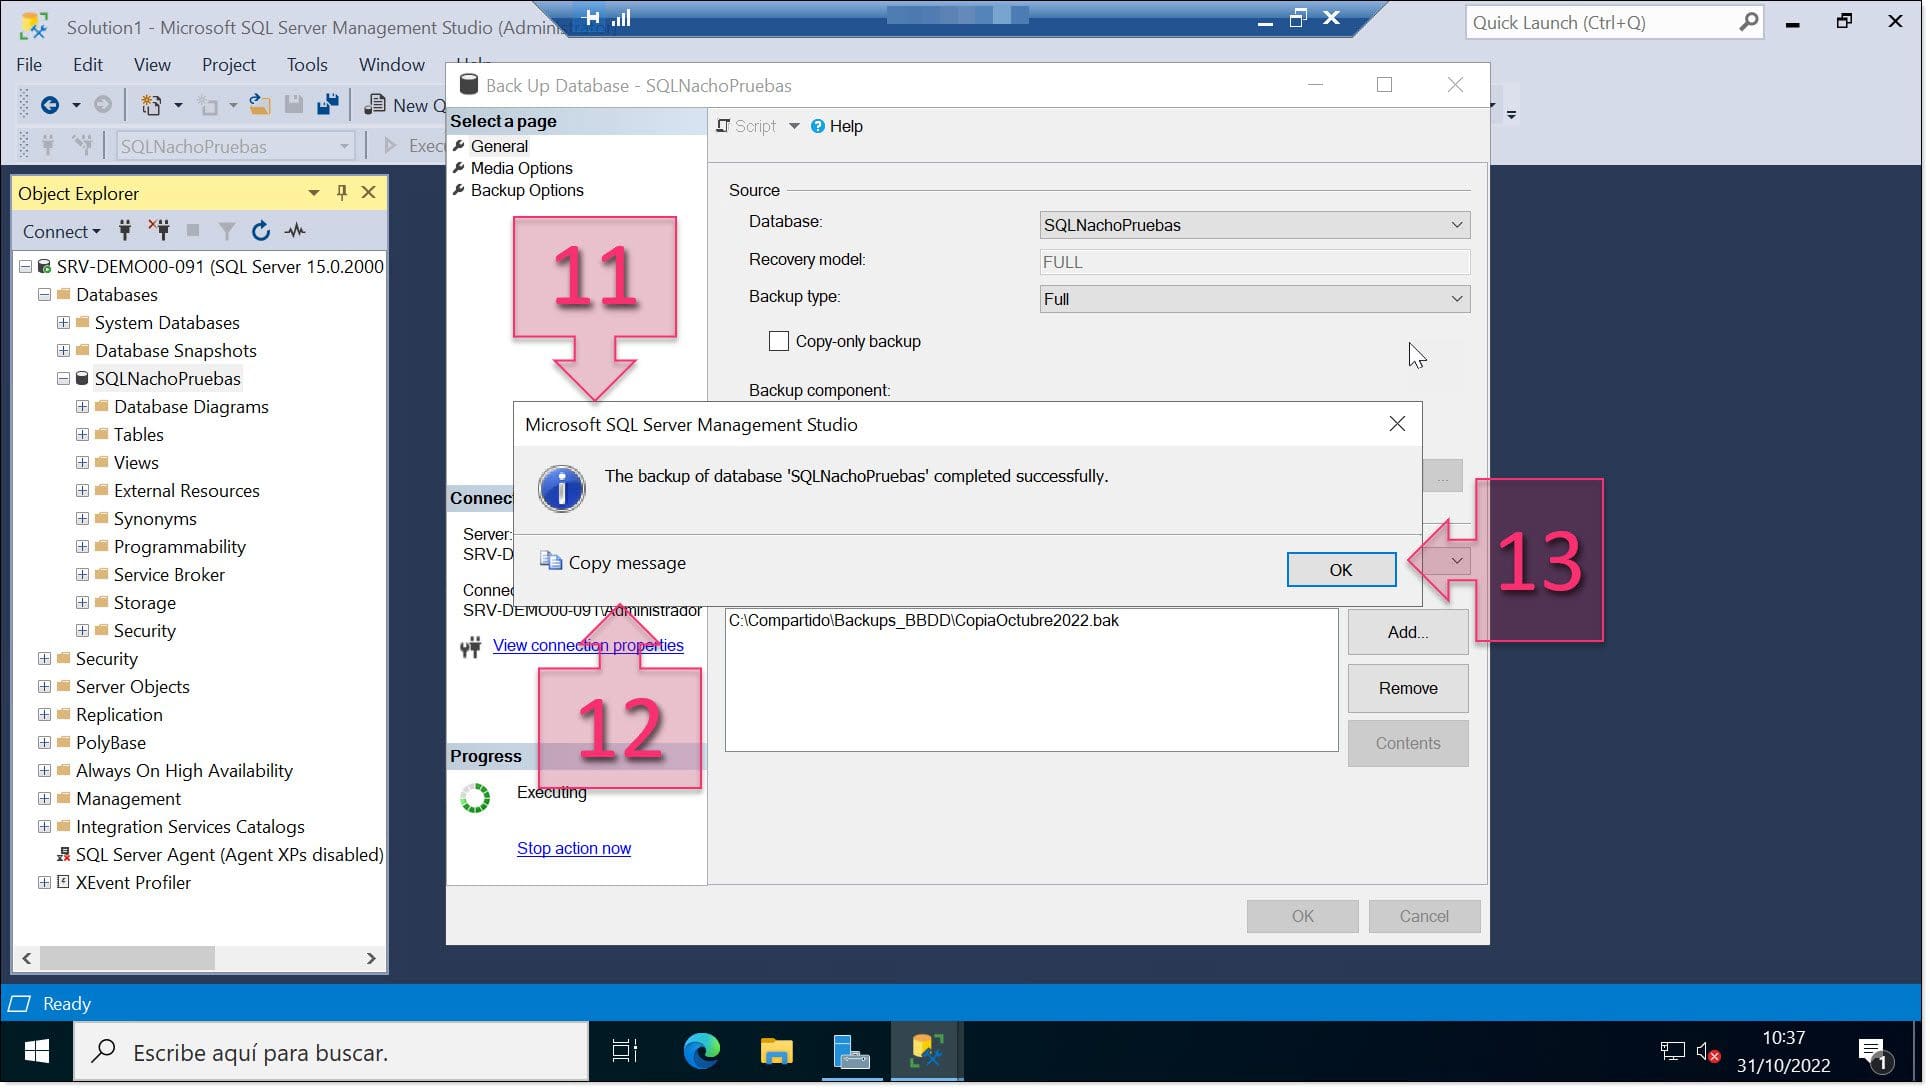Open Activity Monitor icon in Object Explorer
1930x1090 pixels.
(x=295, y=232)
